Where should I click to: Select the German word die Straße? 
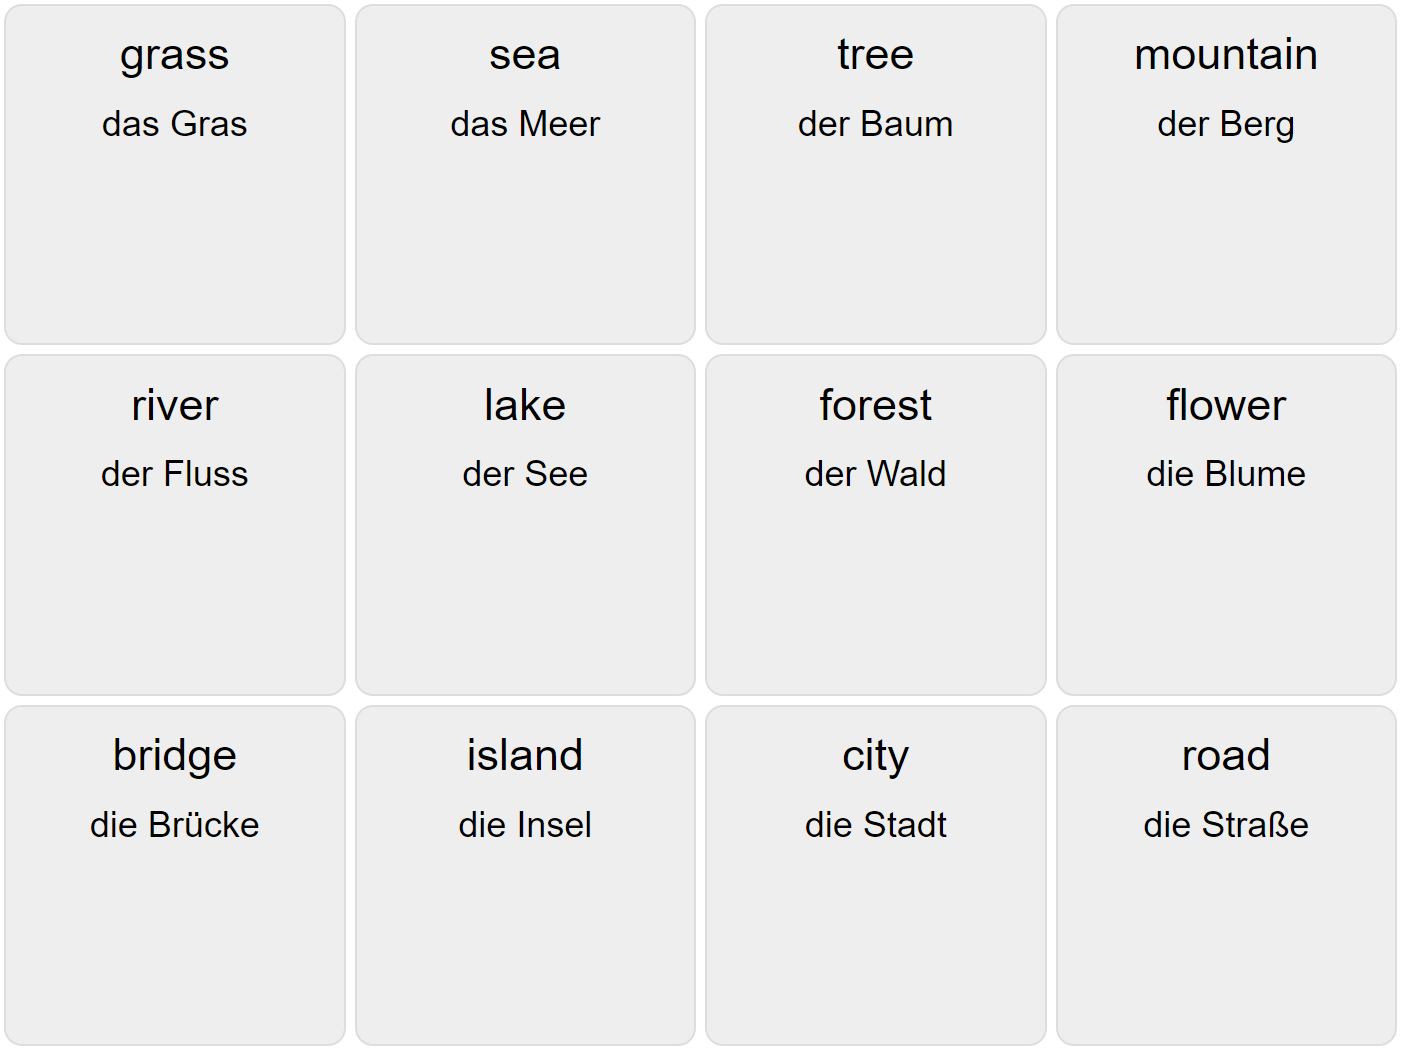tap(1226, 824)
